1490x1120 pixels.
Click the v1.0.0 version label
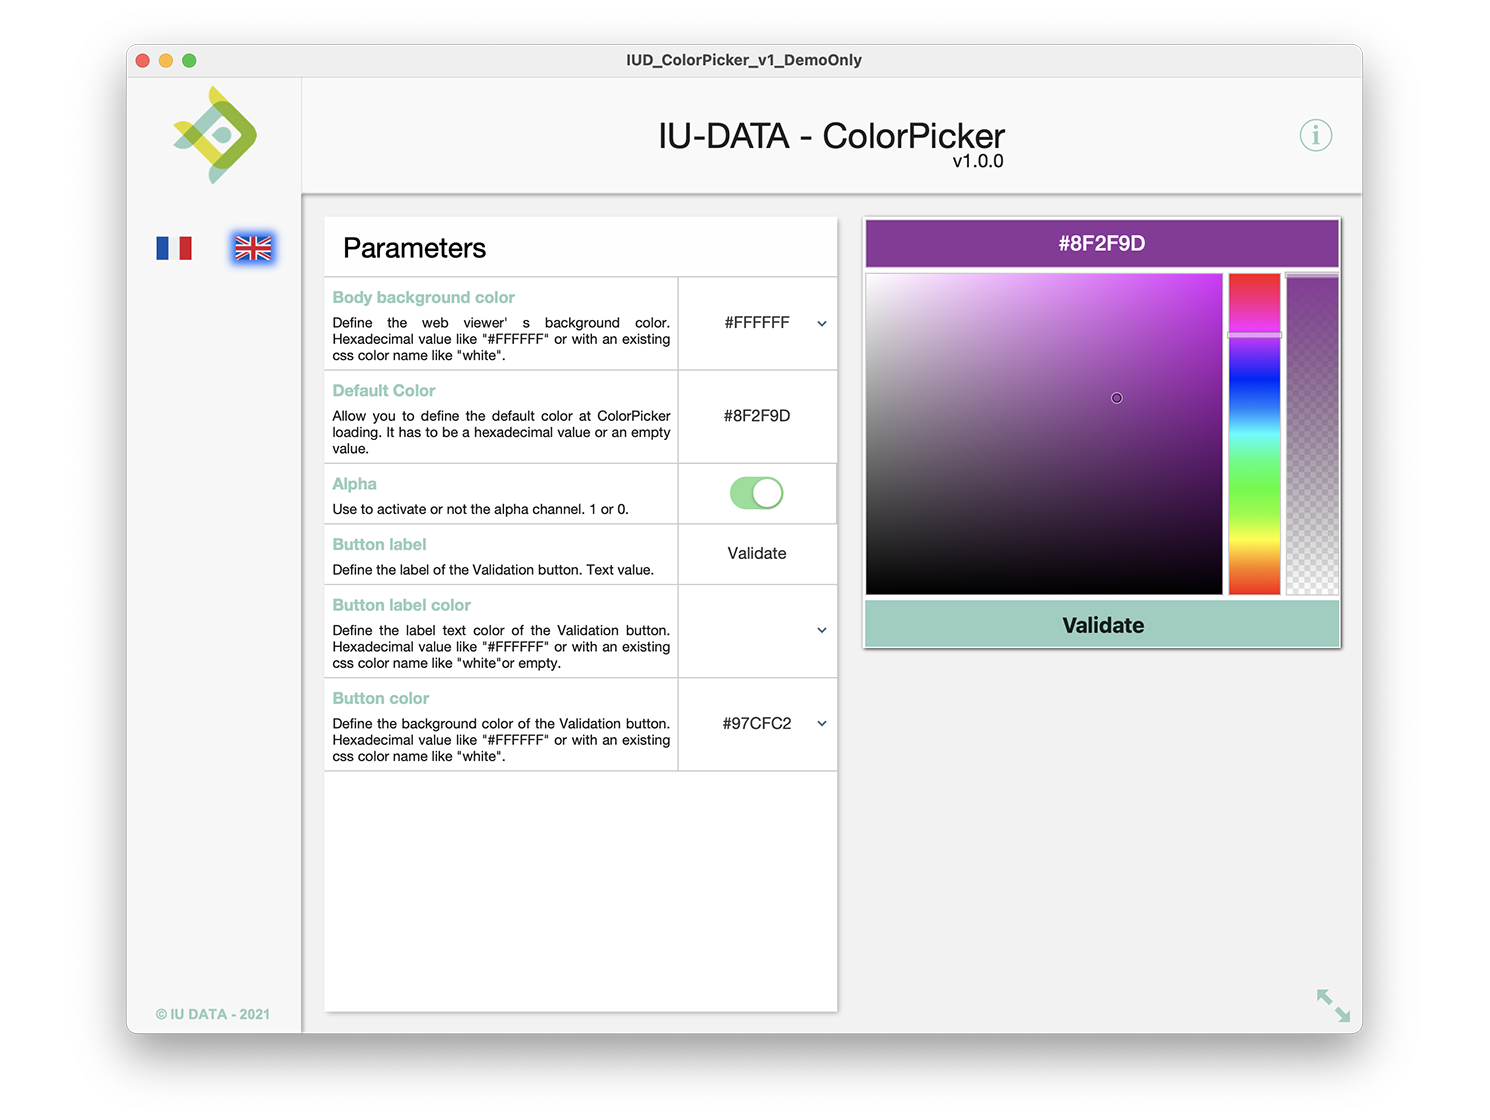978,161
